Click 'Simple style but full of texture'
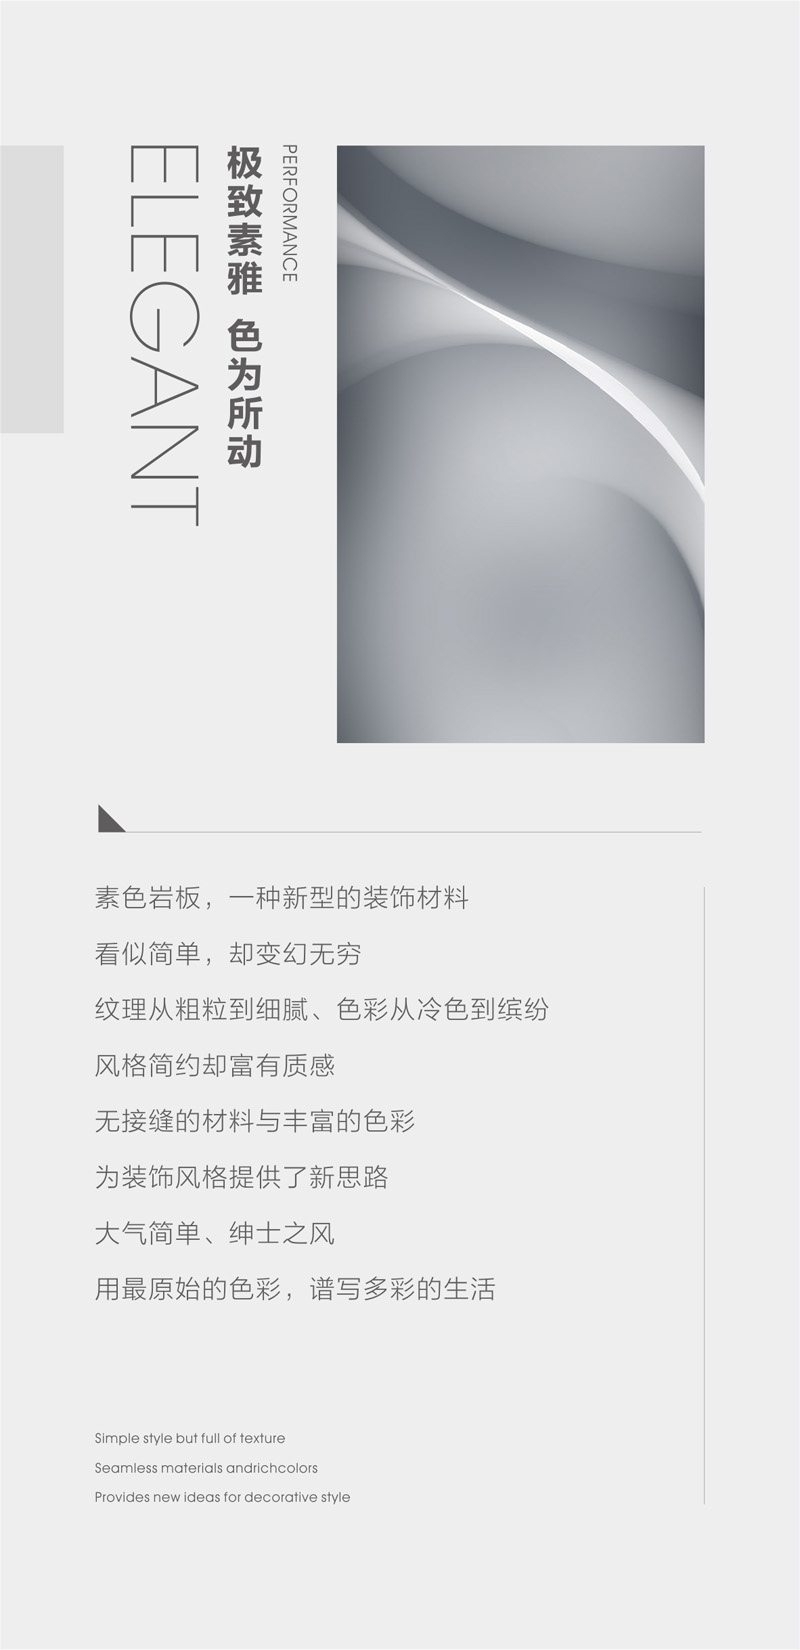The image size is (800, 1650). click(190, 1438)
